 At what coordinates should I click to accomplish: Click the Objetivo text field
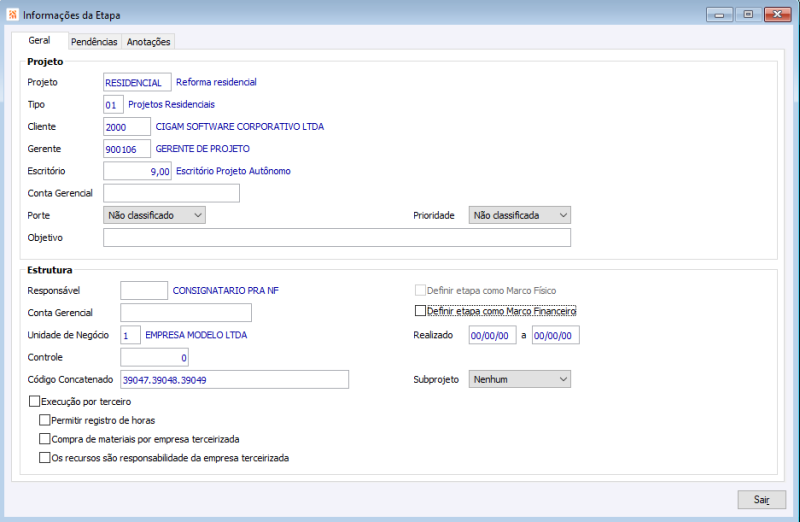click(x=337, y=238)
